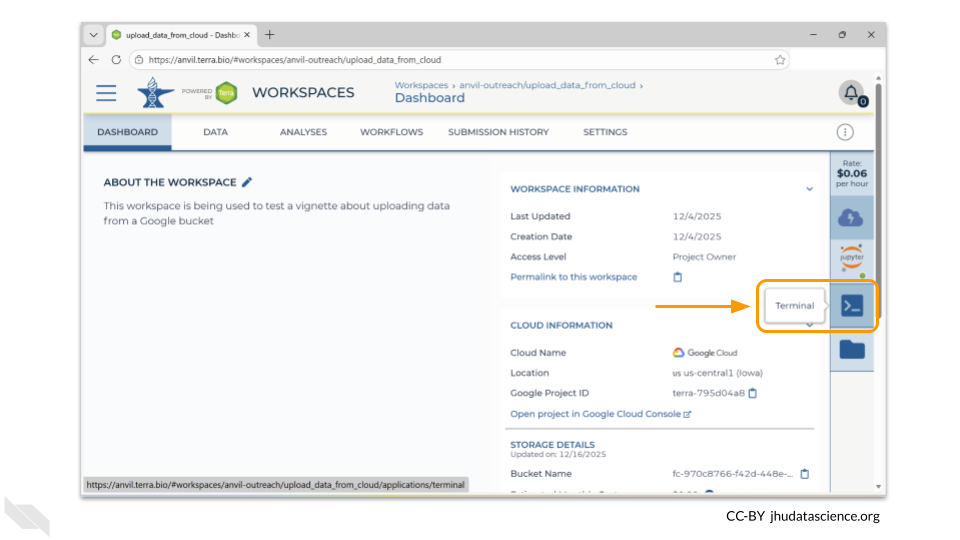Open the Terminal from the sidebar
The image size is (960, 540).
click(852, 305)
